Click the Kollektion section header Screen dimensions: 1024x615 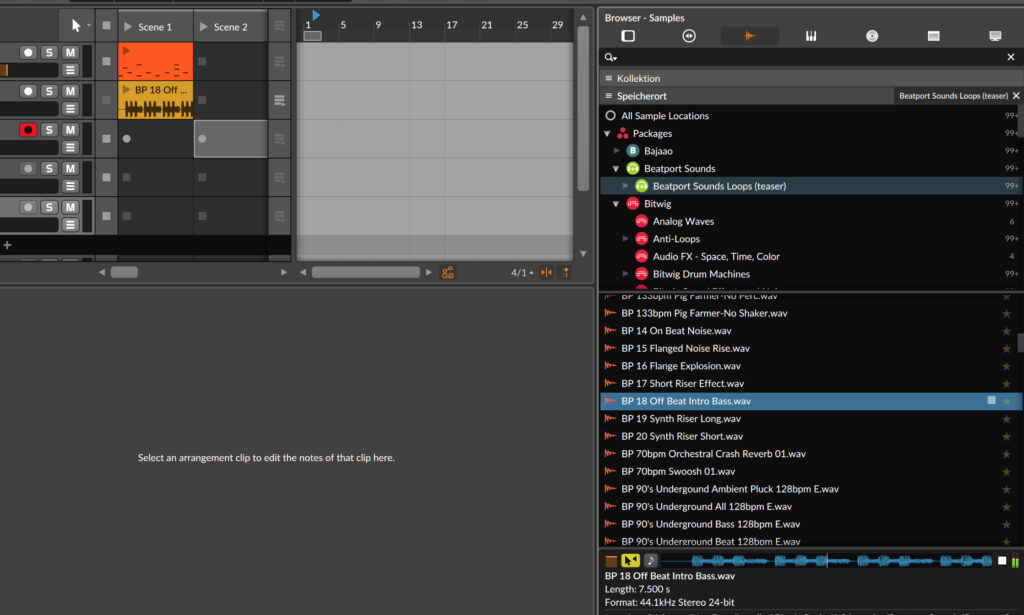coord(810,78)
